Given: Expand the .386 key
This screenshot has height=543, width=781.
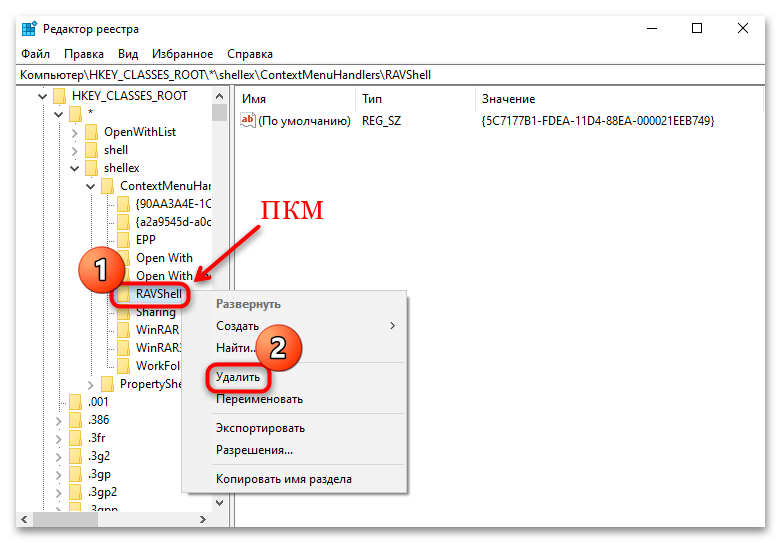Looking at the screenshot, I should click(58, 421).
